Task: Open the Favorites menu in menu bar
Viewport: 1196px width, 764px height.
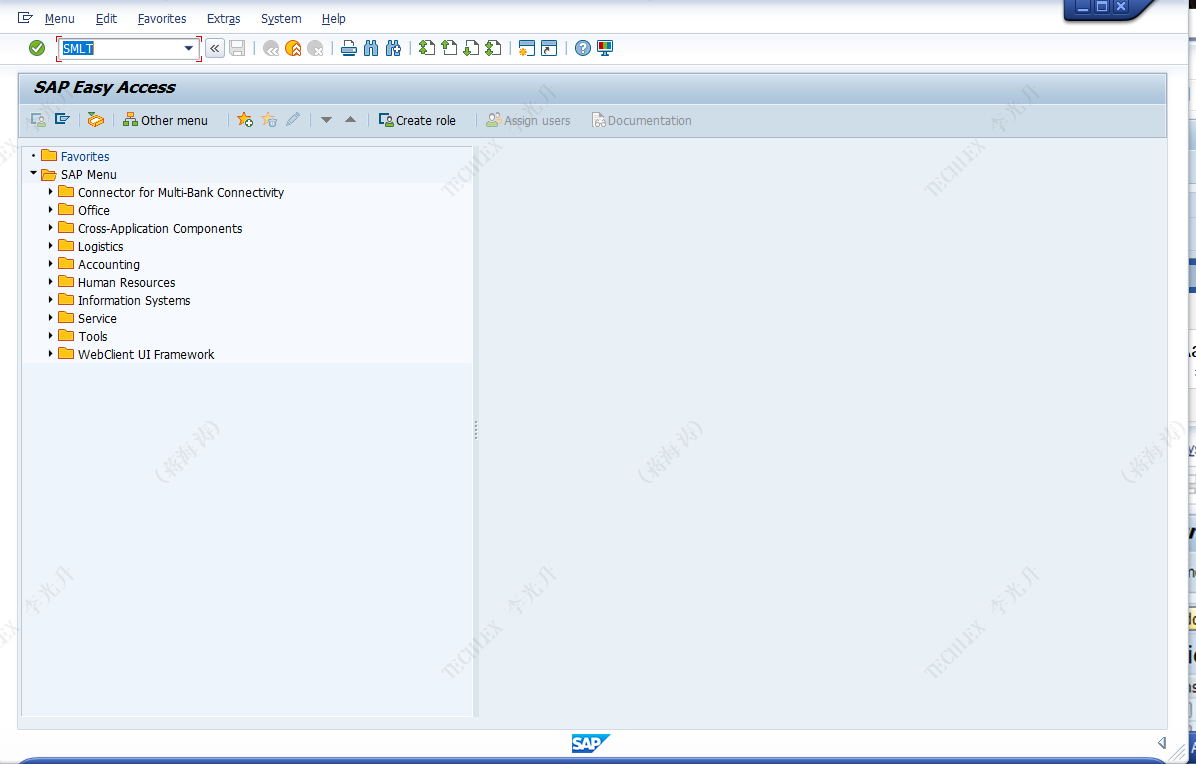Action: pyautogui.click(x=162, y=18)
